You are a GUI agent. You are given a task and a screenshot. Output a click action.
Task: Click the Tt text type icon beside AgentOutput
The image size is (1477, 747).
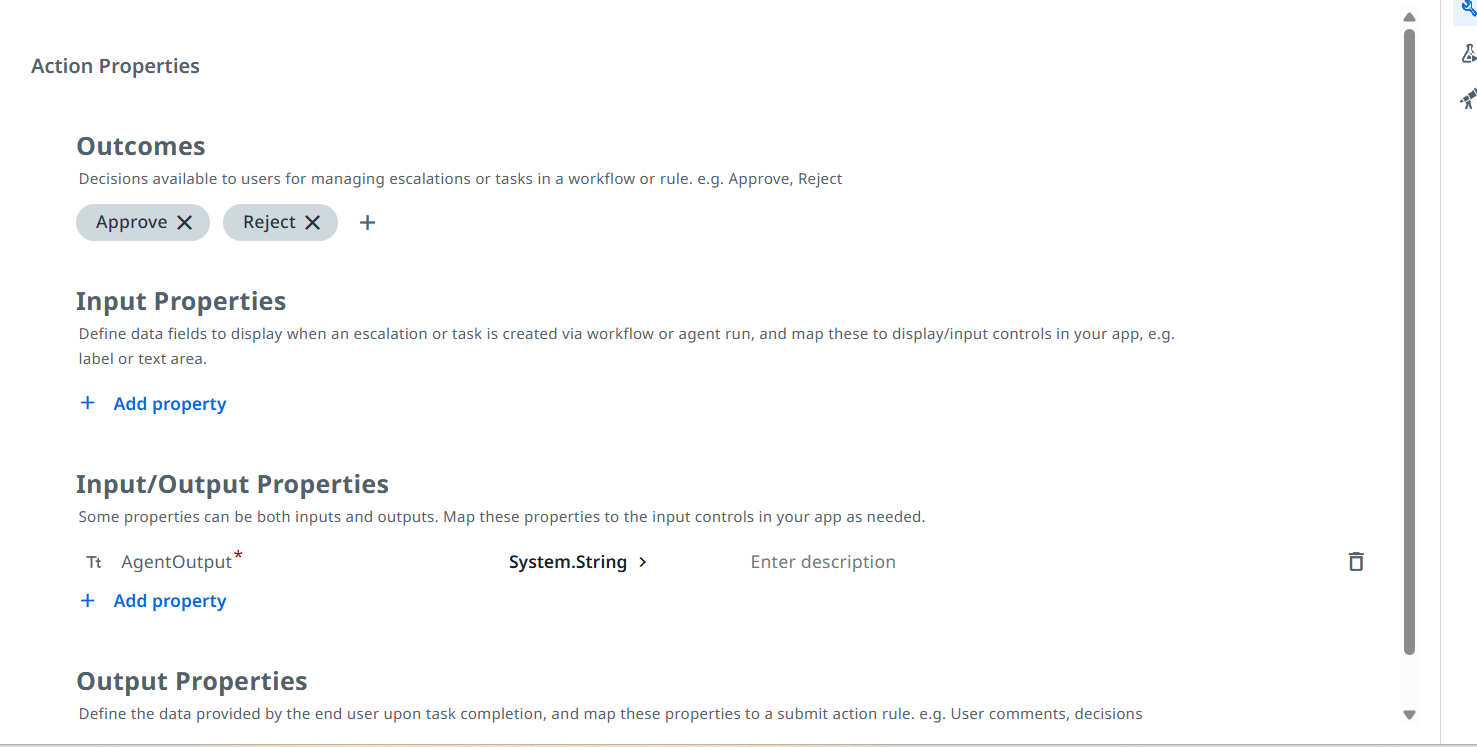[94, 562]
